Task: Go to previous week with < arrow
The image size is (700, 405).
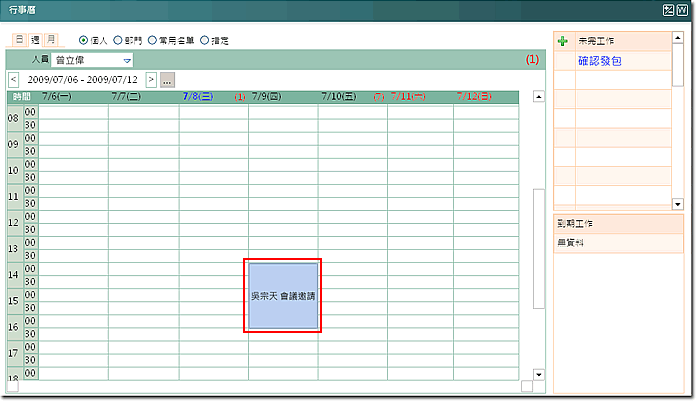Action: 13,79
